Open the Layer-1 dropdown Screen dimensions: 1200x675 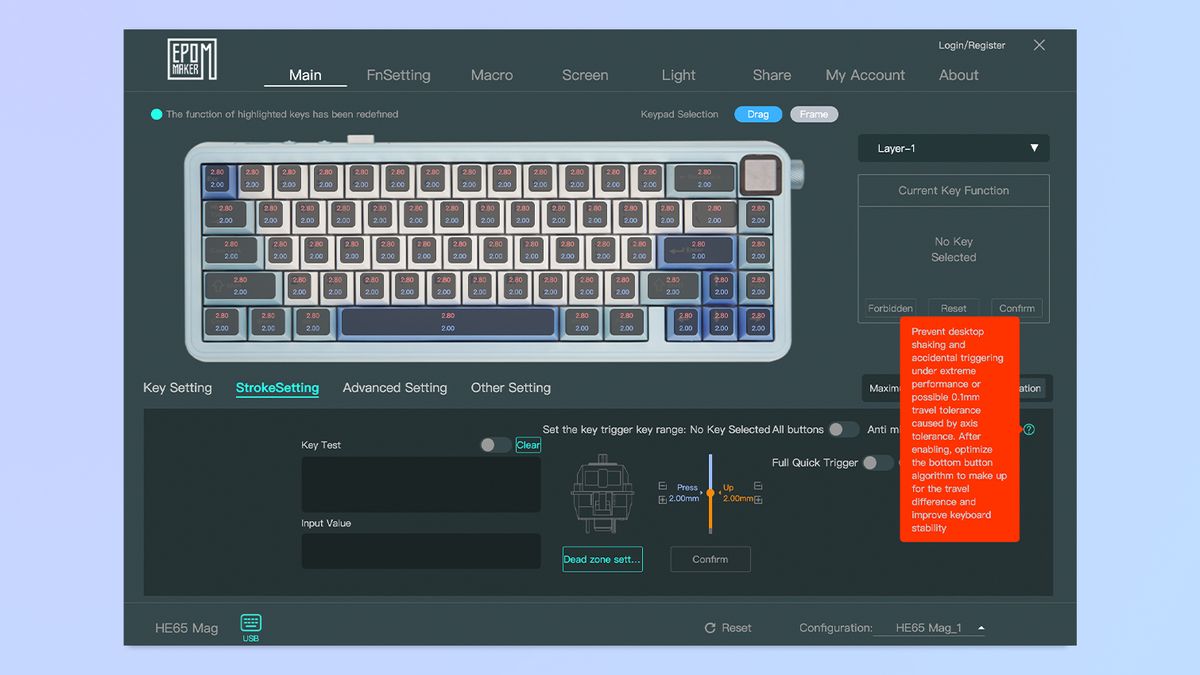pos(951,147)
